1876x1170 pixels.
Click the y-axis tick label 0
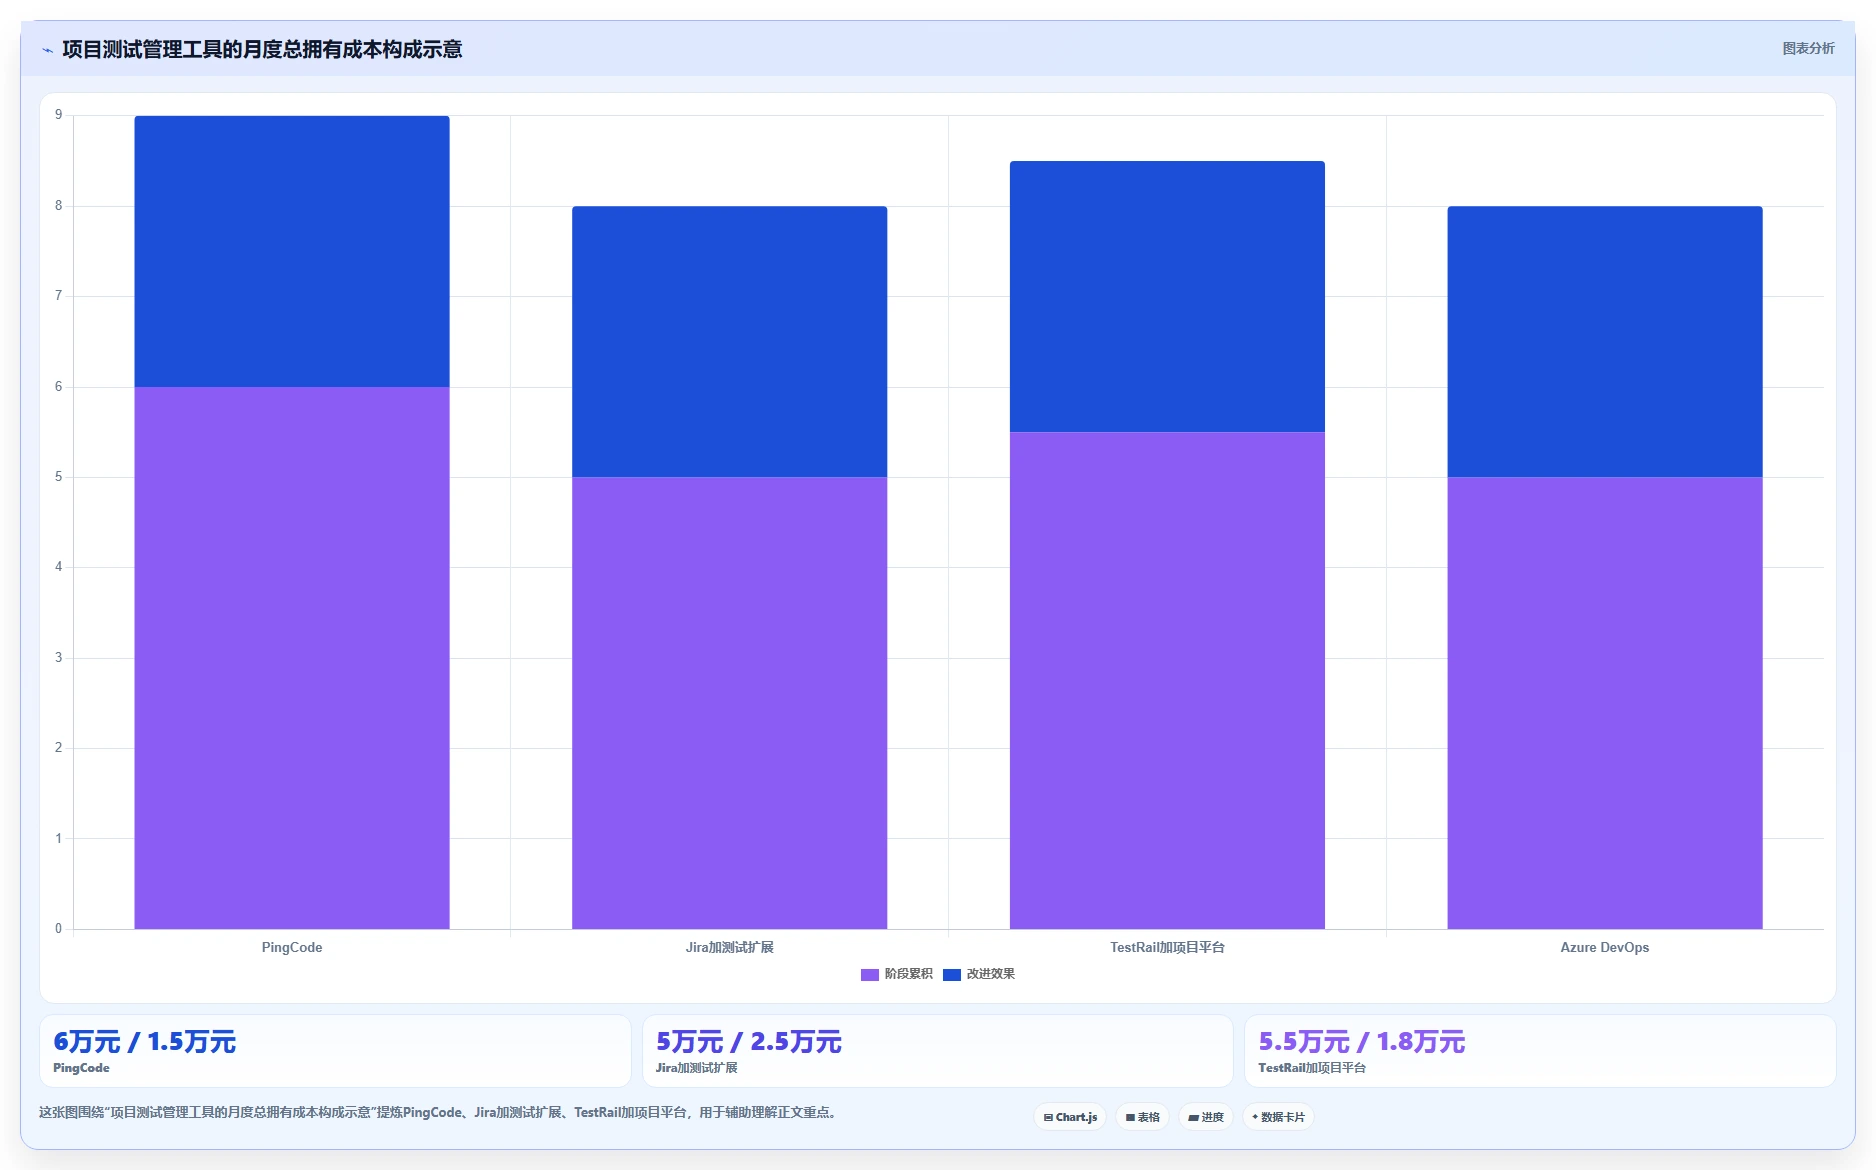[x=58, y=929]
